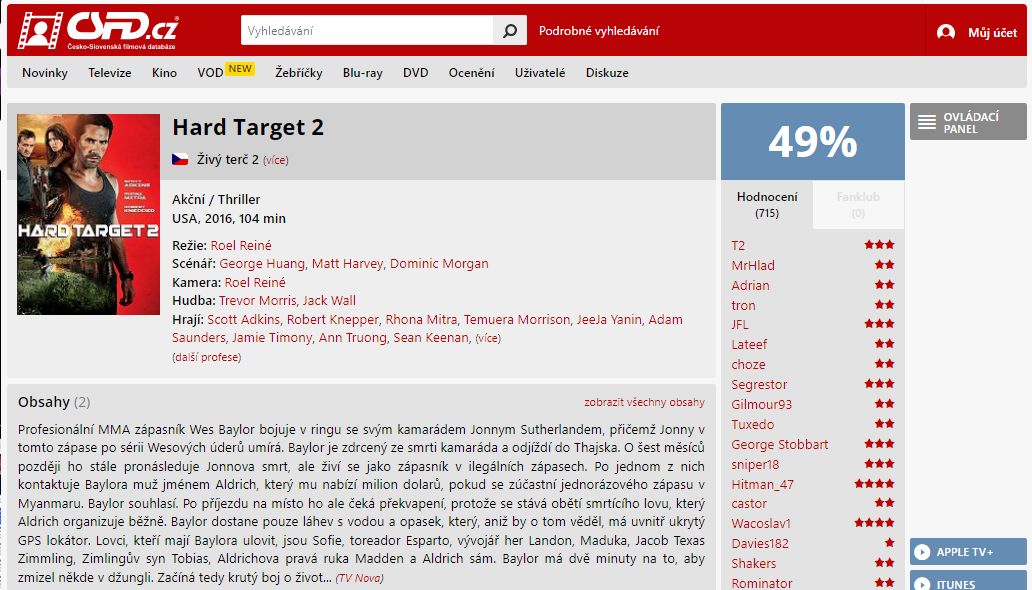1032x590 pixels.
Task: Open user Shakers's profile
Action: click(x=754, y=564)
